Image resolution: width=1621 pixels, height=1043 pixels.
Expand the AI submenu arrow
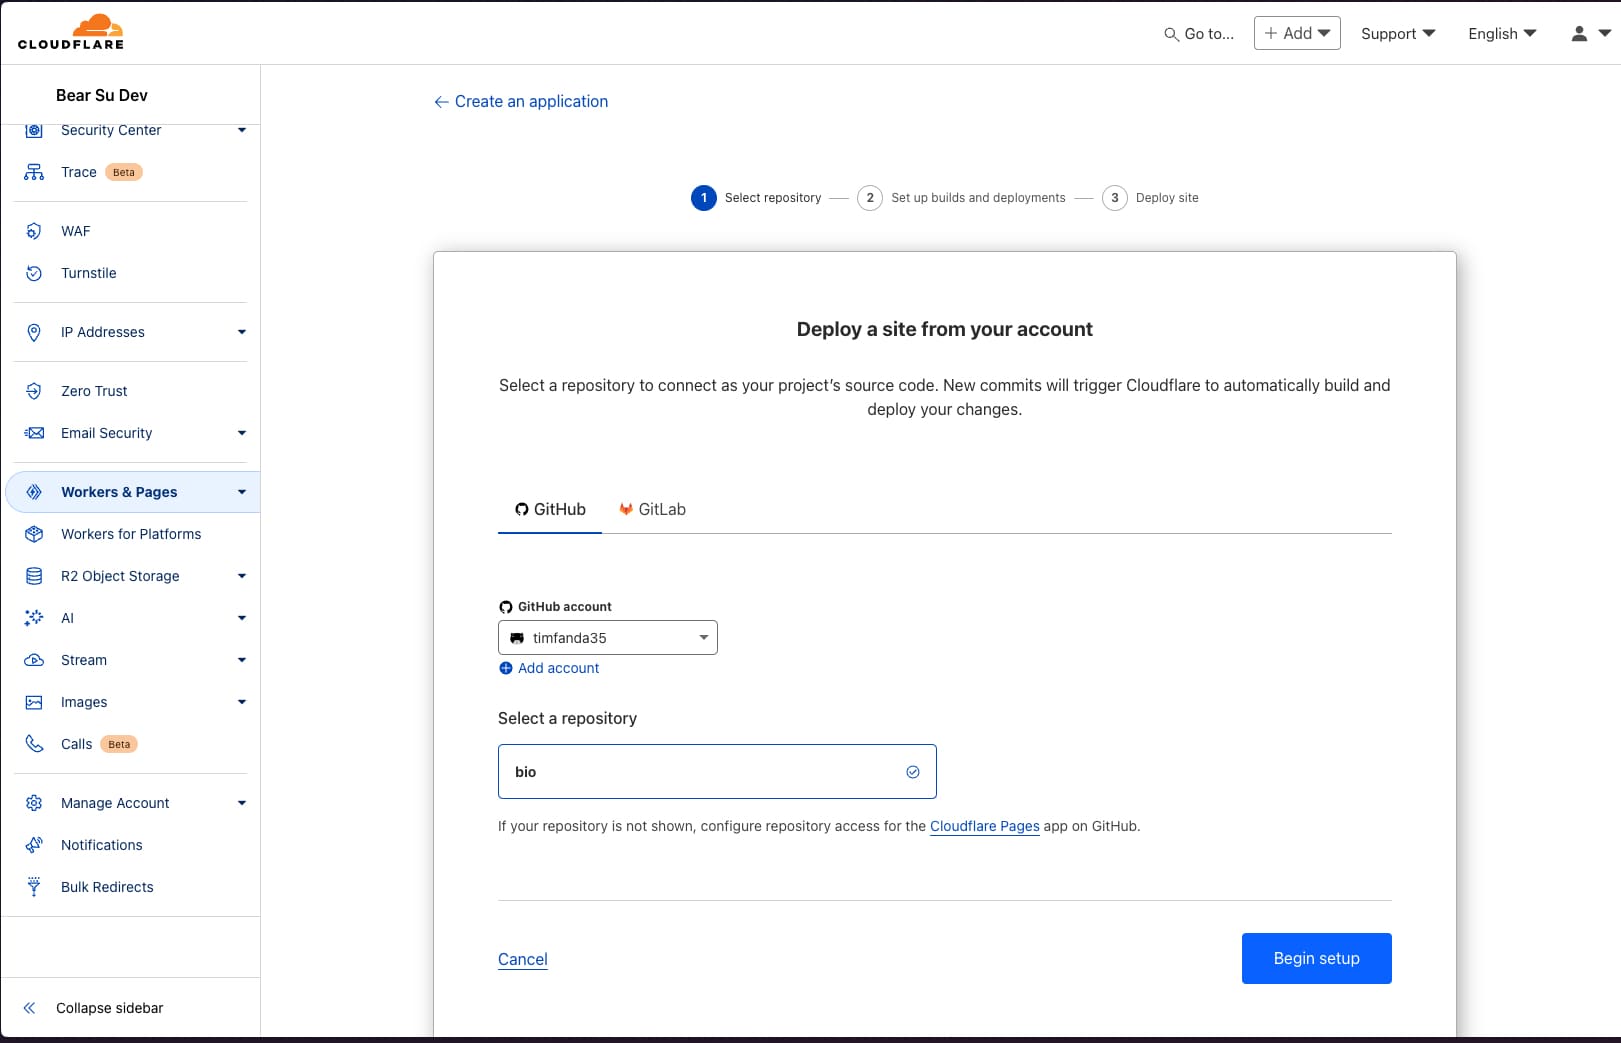click(242, 618)
